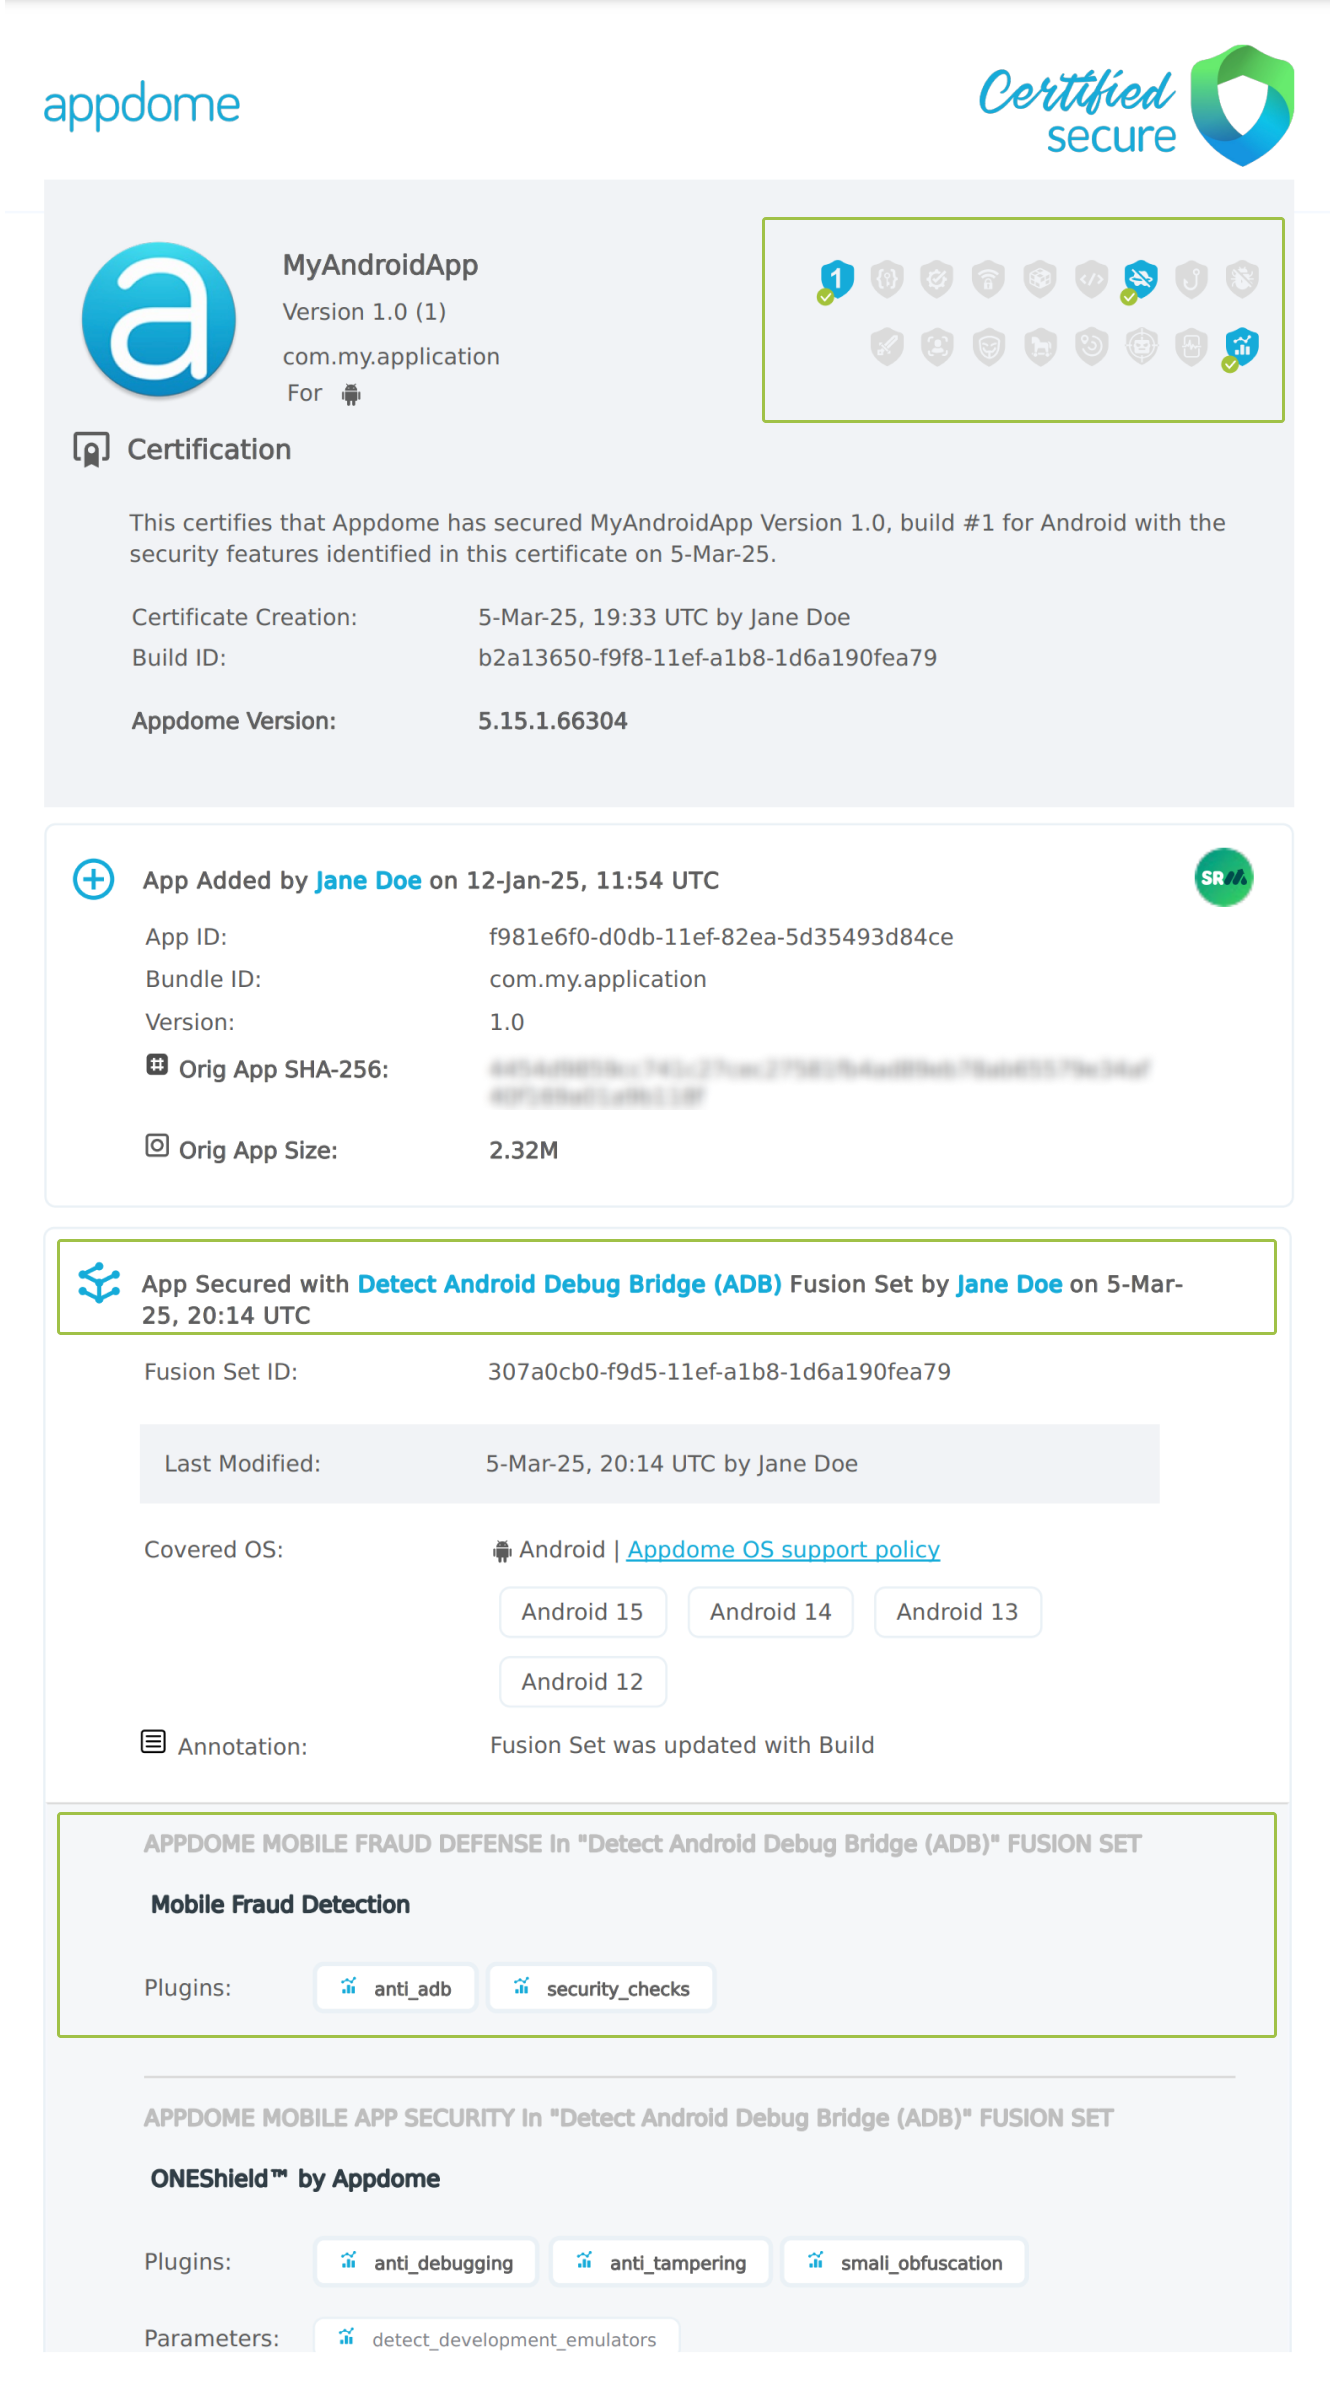Click the face recognition shield icon
This screenshot has height=2398, width=1335.
click(937, 347)
